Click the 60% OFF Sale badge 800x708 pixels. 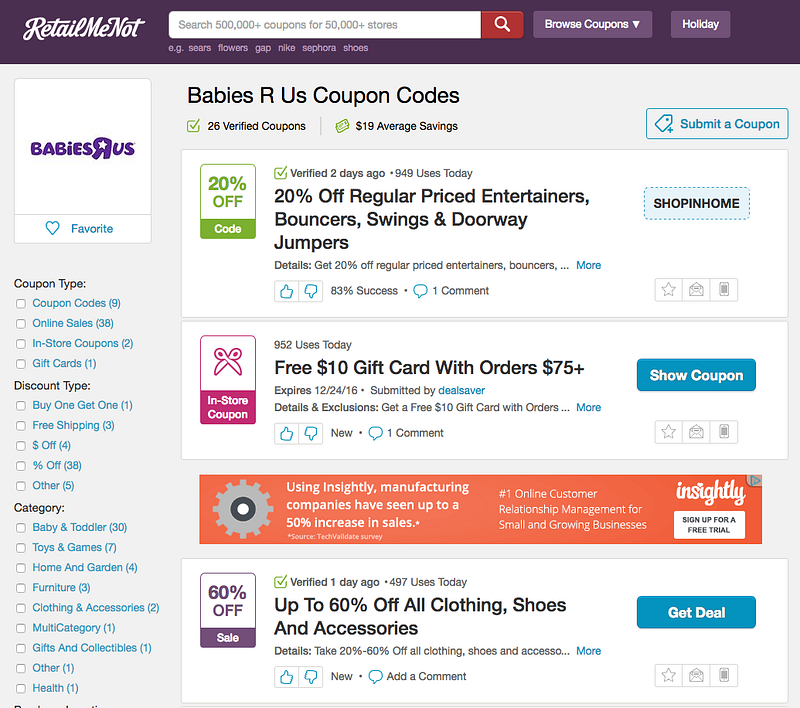[x=228, y=610]
